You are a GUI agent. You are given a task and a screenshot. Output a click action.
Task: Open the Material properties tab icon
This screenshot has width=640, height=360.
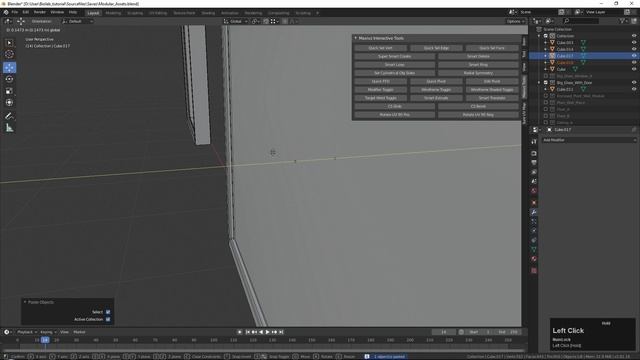(534, 259)
